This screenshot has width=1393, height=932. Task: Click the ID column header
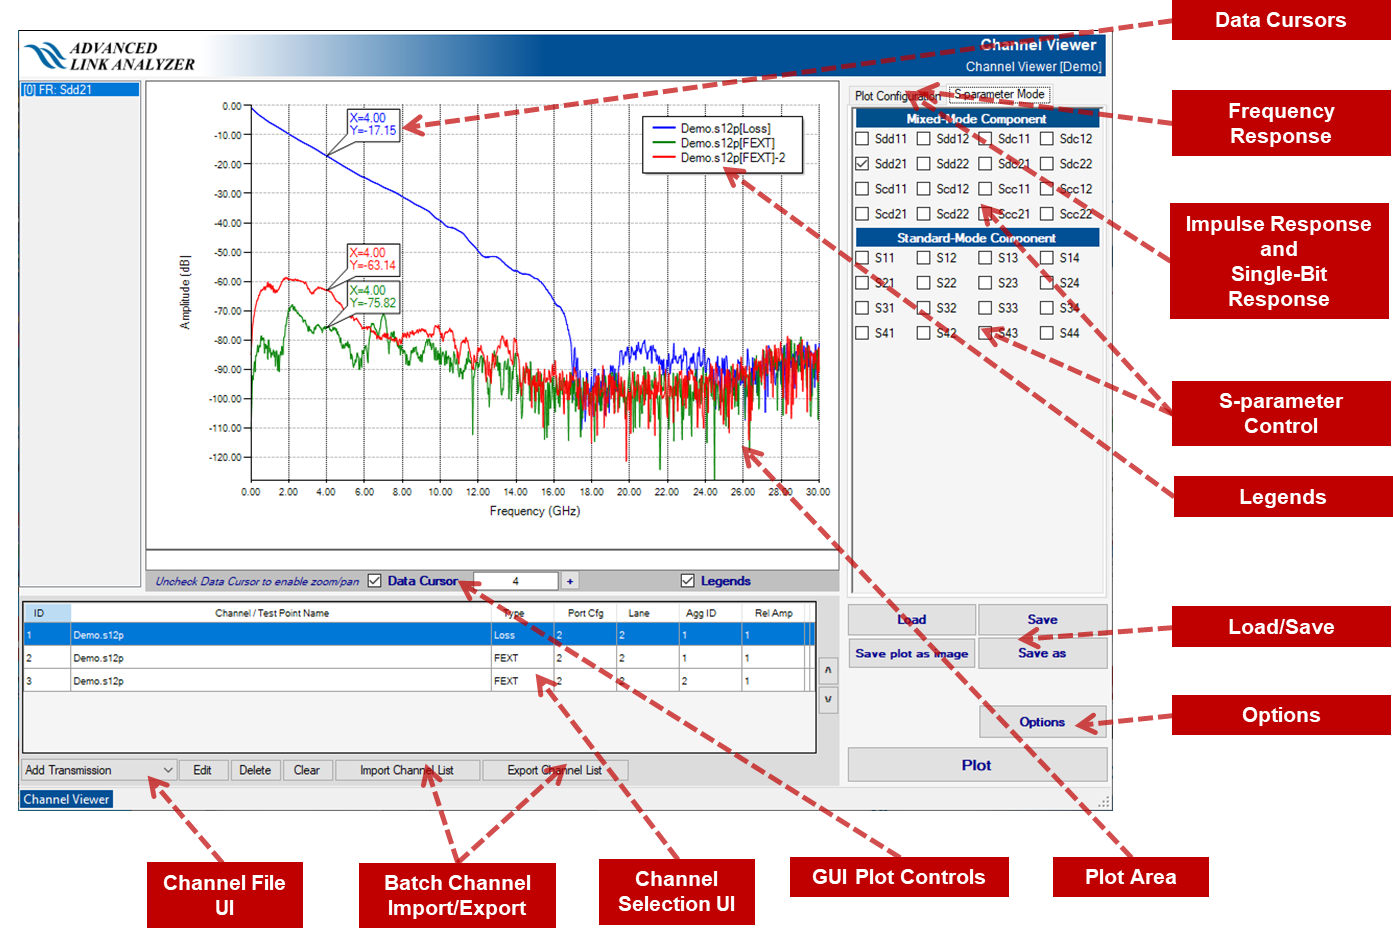pyautogui.click(x=47, y=613)
